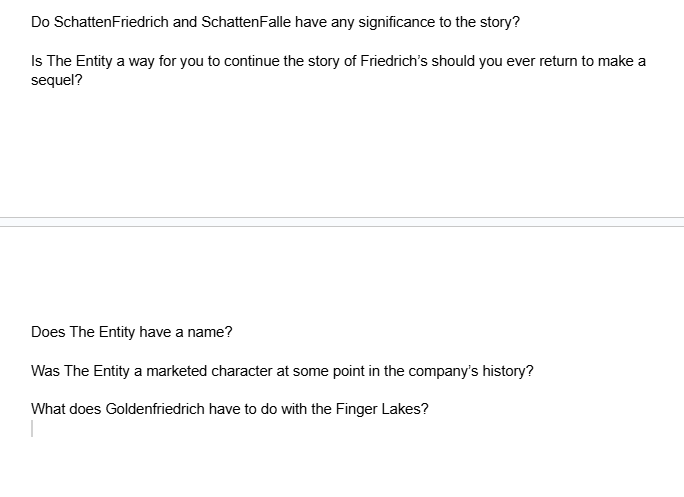684x497 pixels.
Task: Place cursor on the word significance
Action: [397, 22]
